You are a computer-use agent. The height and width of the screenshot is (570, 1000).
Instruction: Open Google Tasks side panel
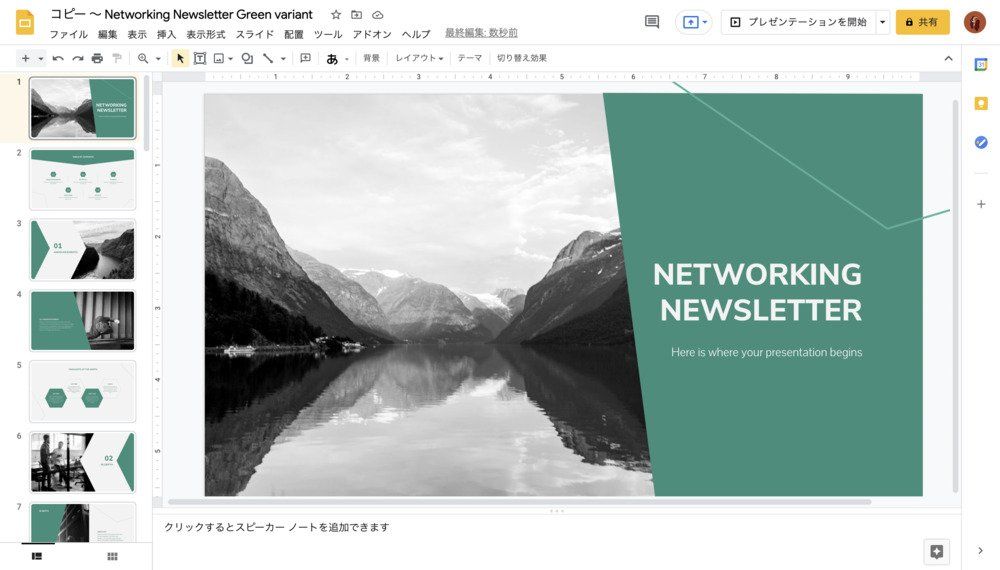click(981, 142)
